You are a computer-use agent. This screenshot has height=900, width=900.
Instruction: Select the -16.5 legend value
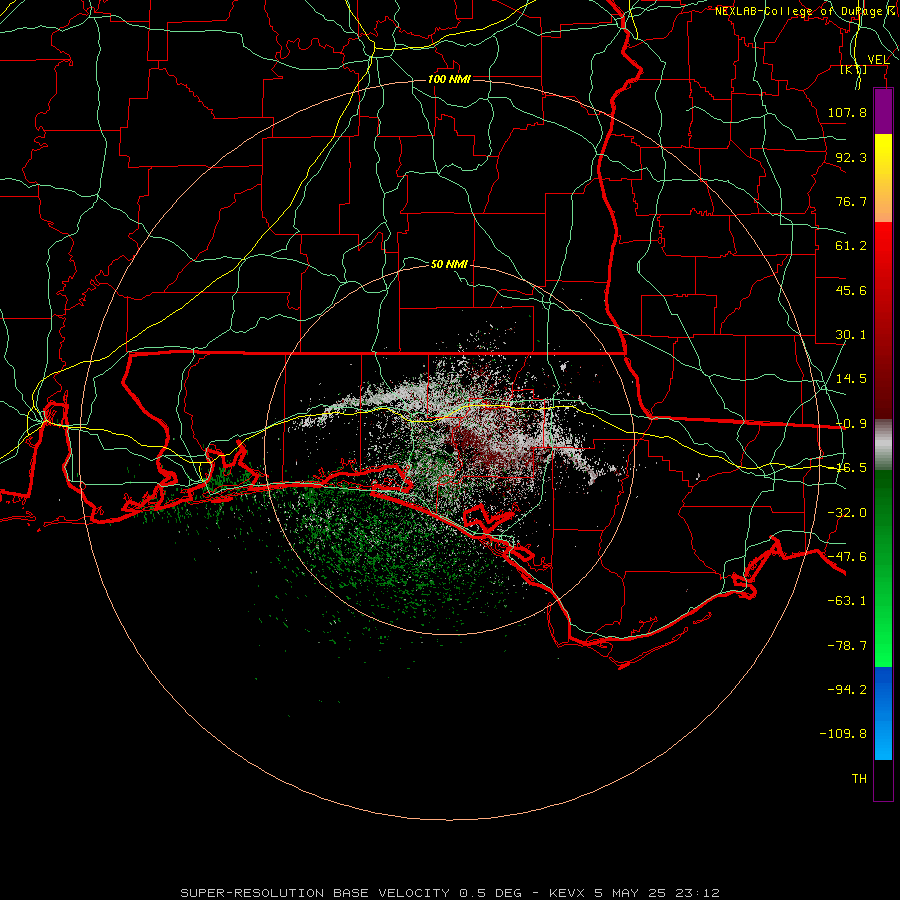coord(851,468)
